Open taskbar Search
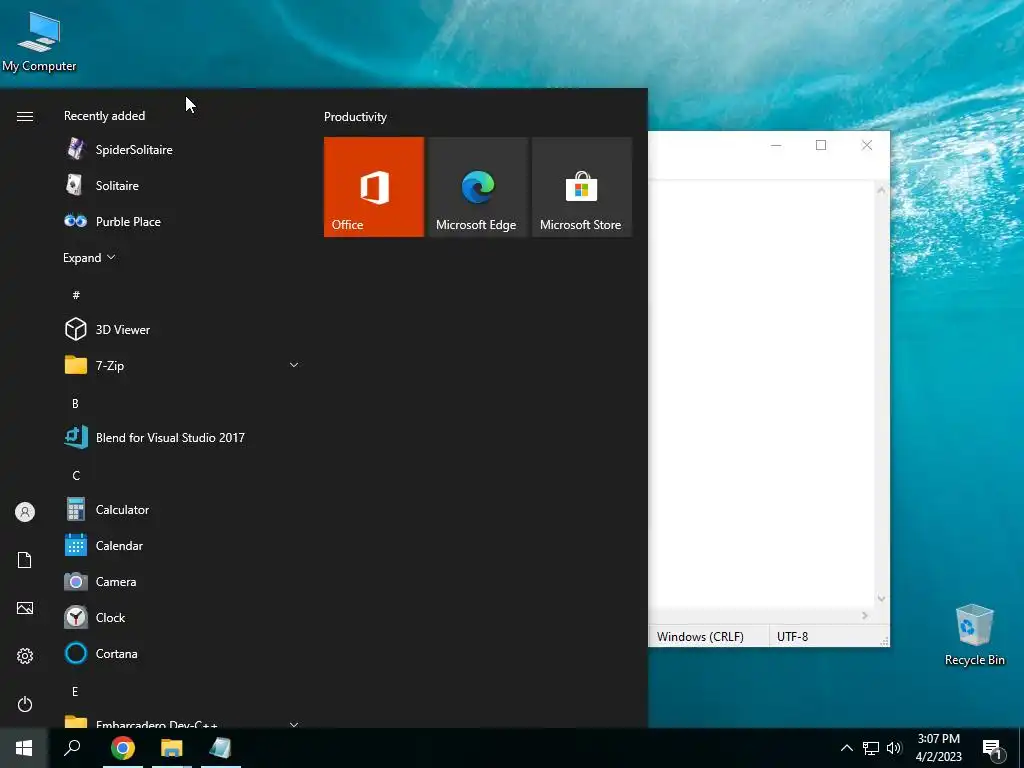The height and width of the screenshot is (768, 1024). click(72, 748)
